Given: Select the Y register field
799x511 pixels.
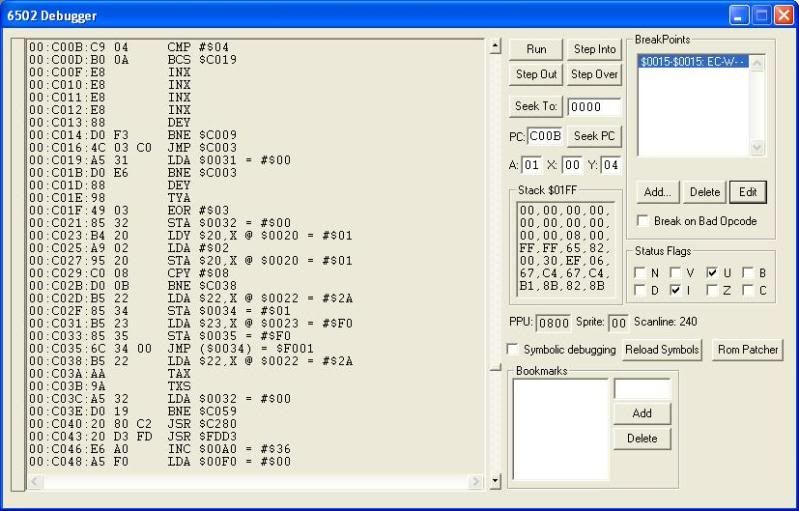Looking at the screenshot, I should (x=610, y=165).
